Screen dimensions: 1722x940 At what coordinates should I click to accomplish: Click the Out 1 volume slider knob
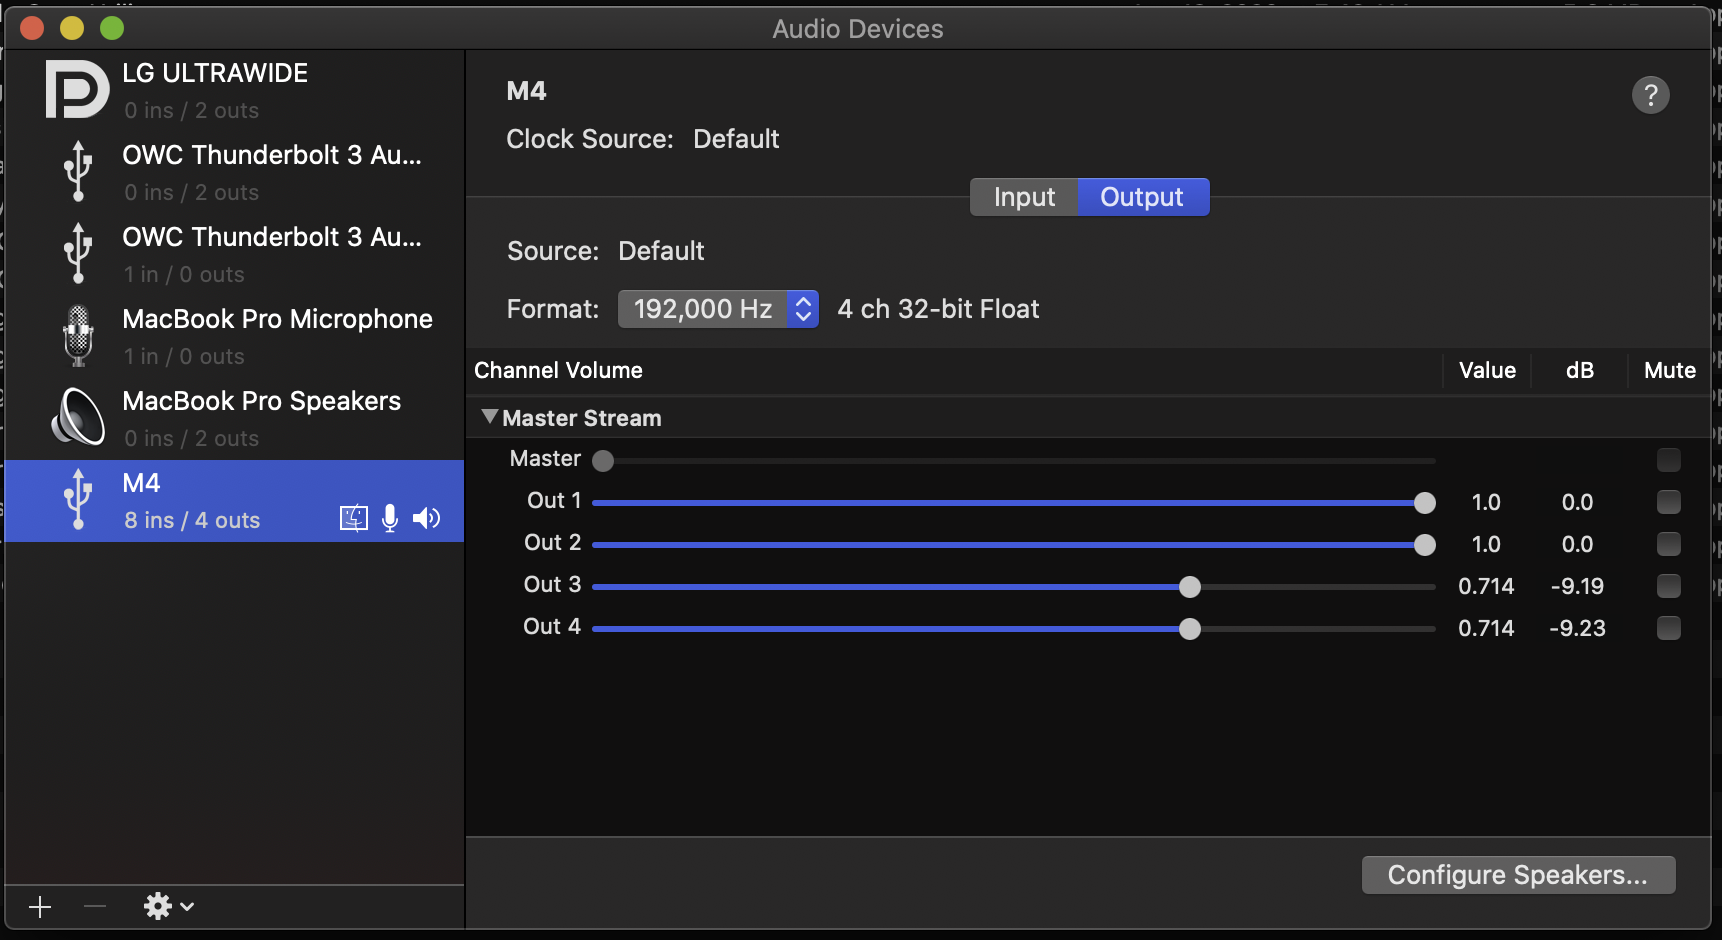(1425, 503)
